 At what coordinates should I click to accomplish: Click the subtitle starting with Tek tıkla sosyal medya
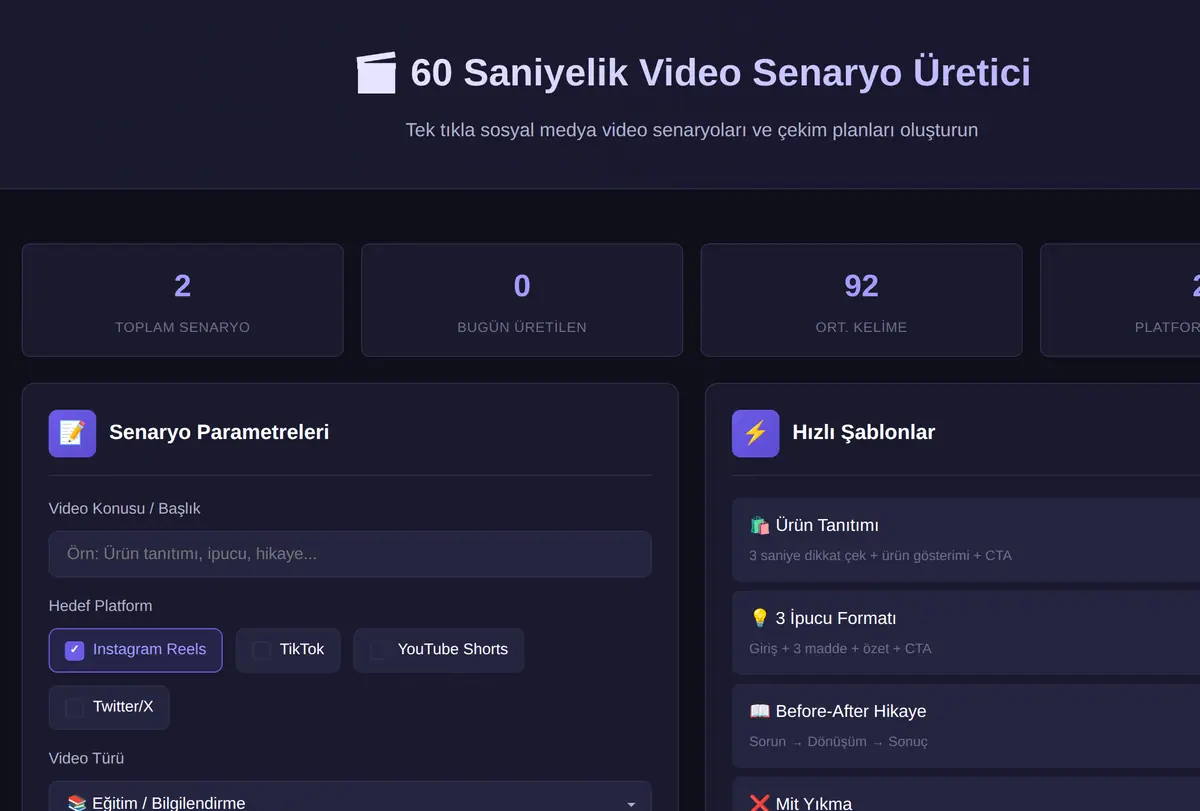692,130
